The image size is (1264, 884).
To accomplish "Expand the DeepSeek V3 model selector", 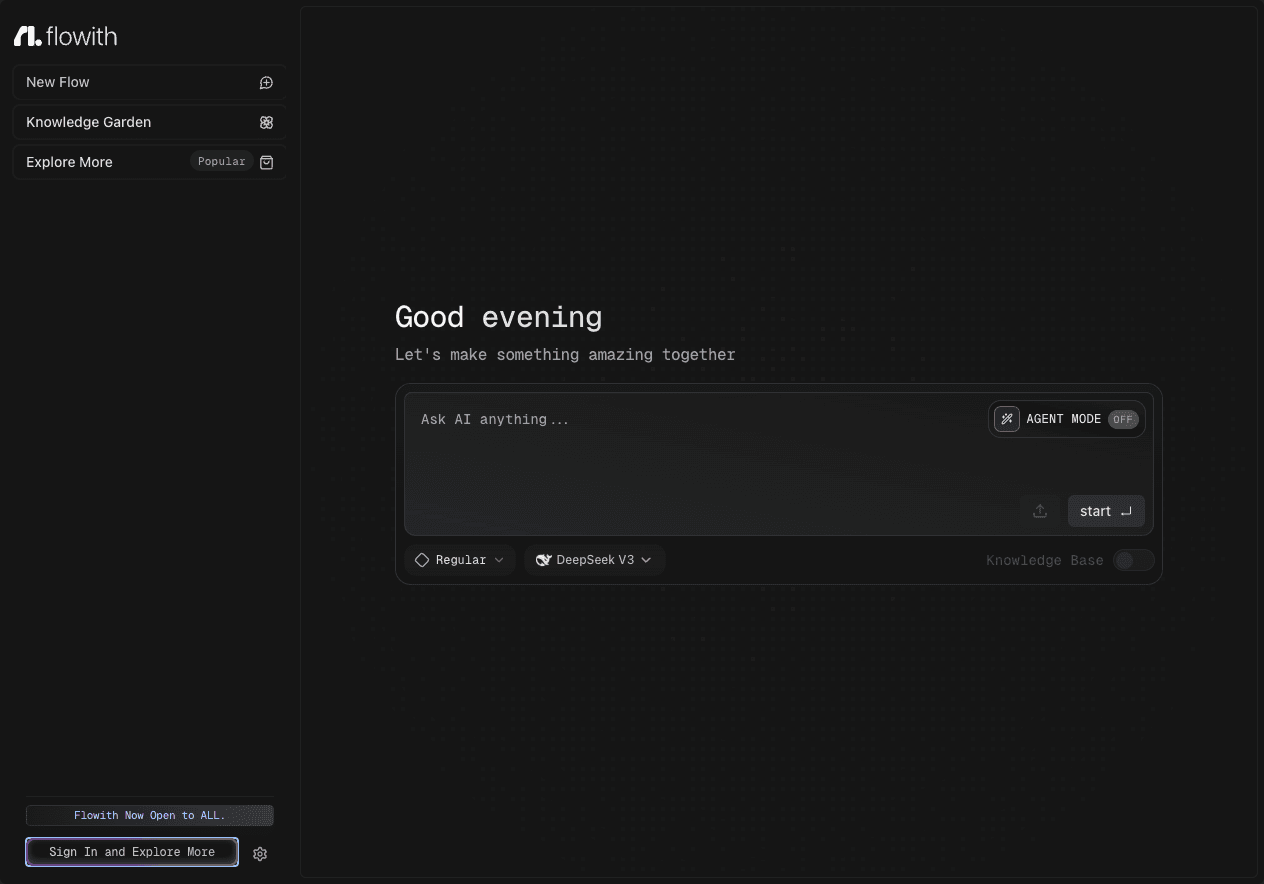I will 594,560.
